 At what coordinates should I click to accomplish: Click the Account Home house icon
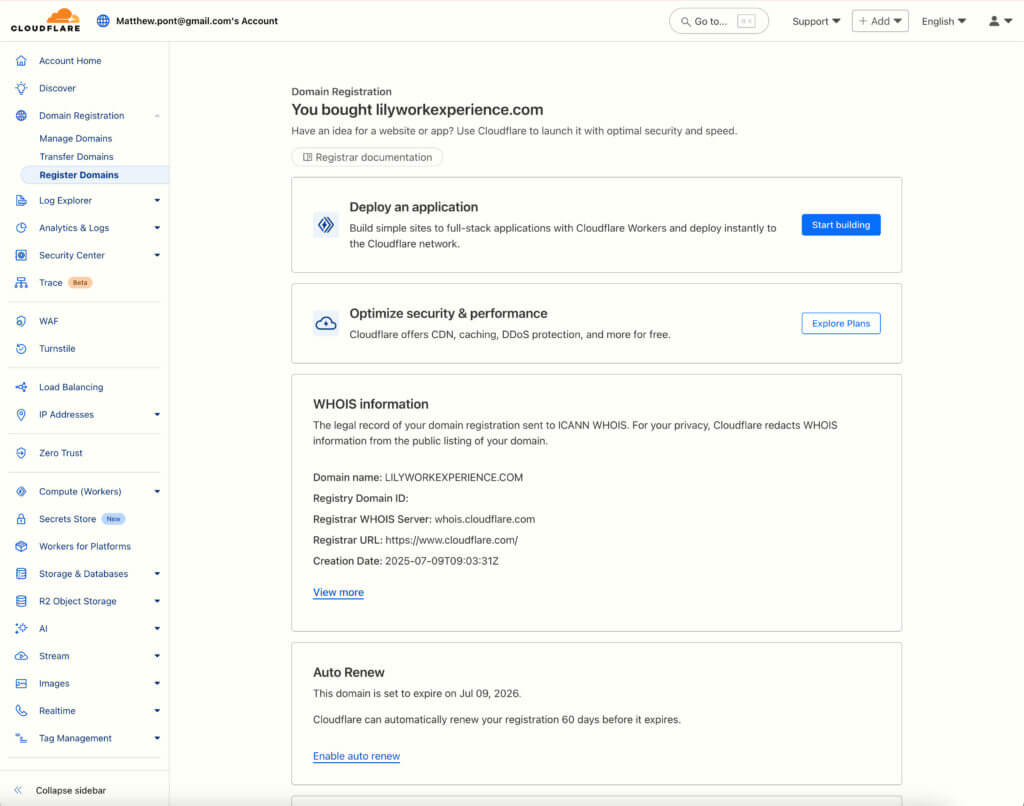21,61
